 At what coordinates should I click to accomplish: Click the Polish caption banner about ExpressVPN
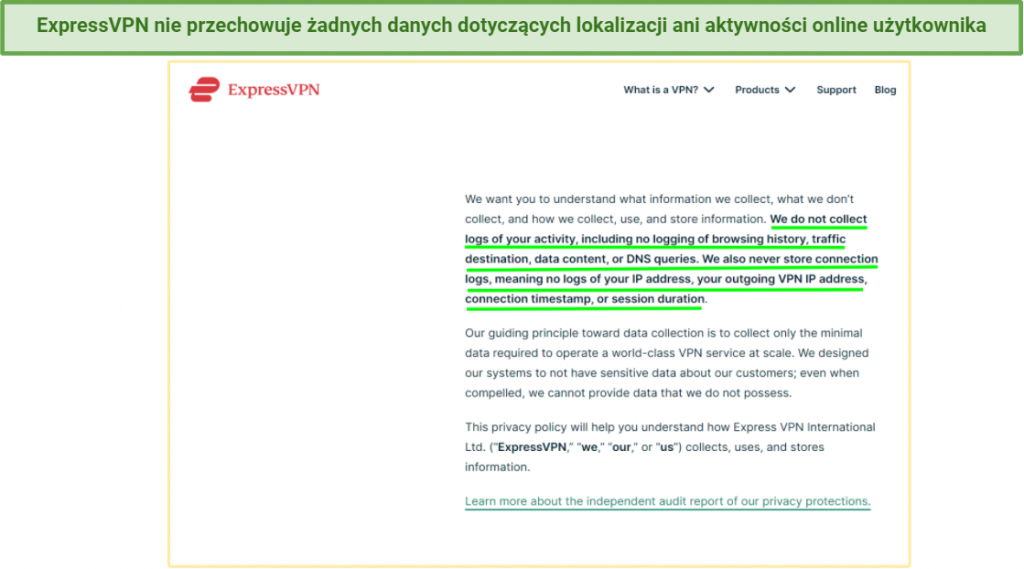(x=511, y=26)
